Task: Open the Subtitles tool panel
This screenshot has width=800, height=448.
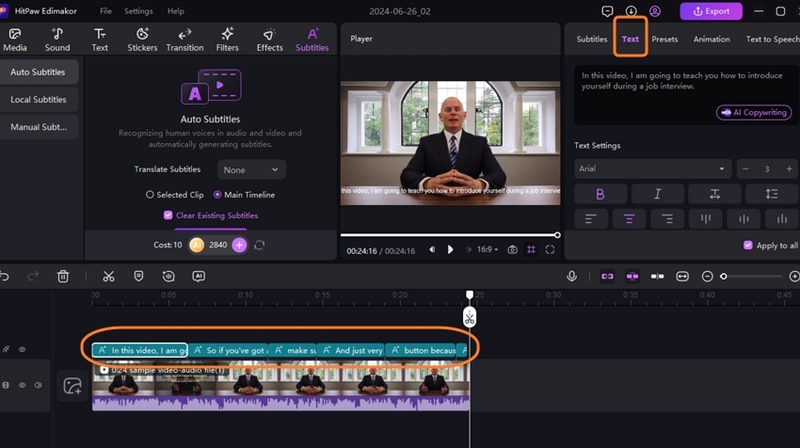Action: [312, 40]
